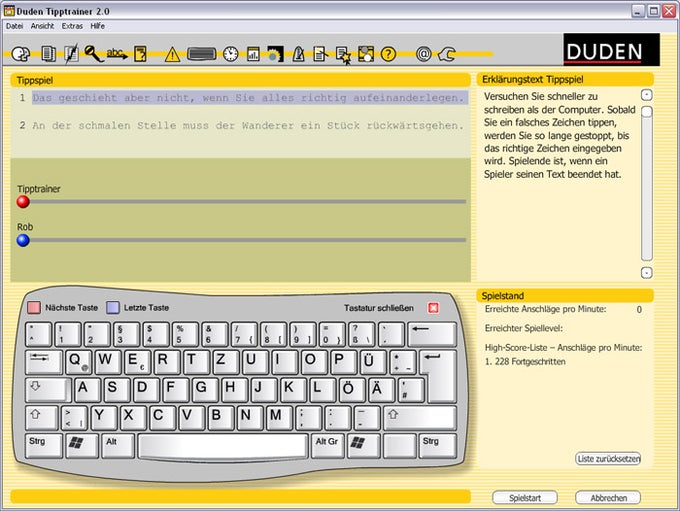Screen dimensions: 680x511
Task: Minimize the Duden Tipptrainer window
Action: [x=638, y=11]
